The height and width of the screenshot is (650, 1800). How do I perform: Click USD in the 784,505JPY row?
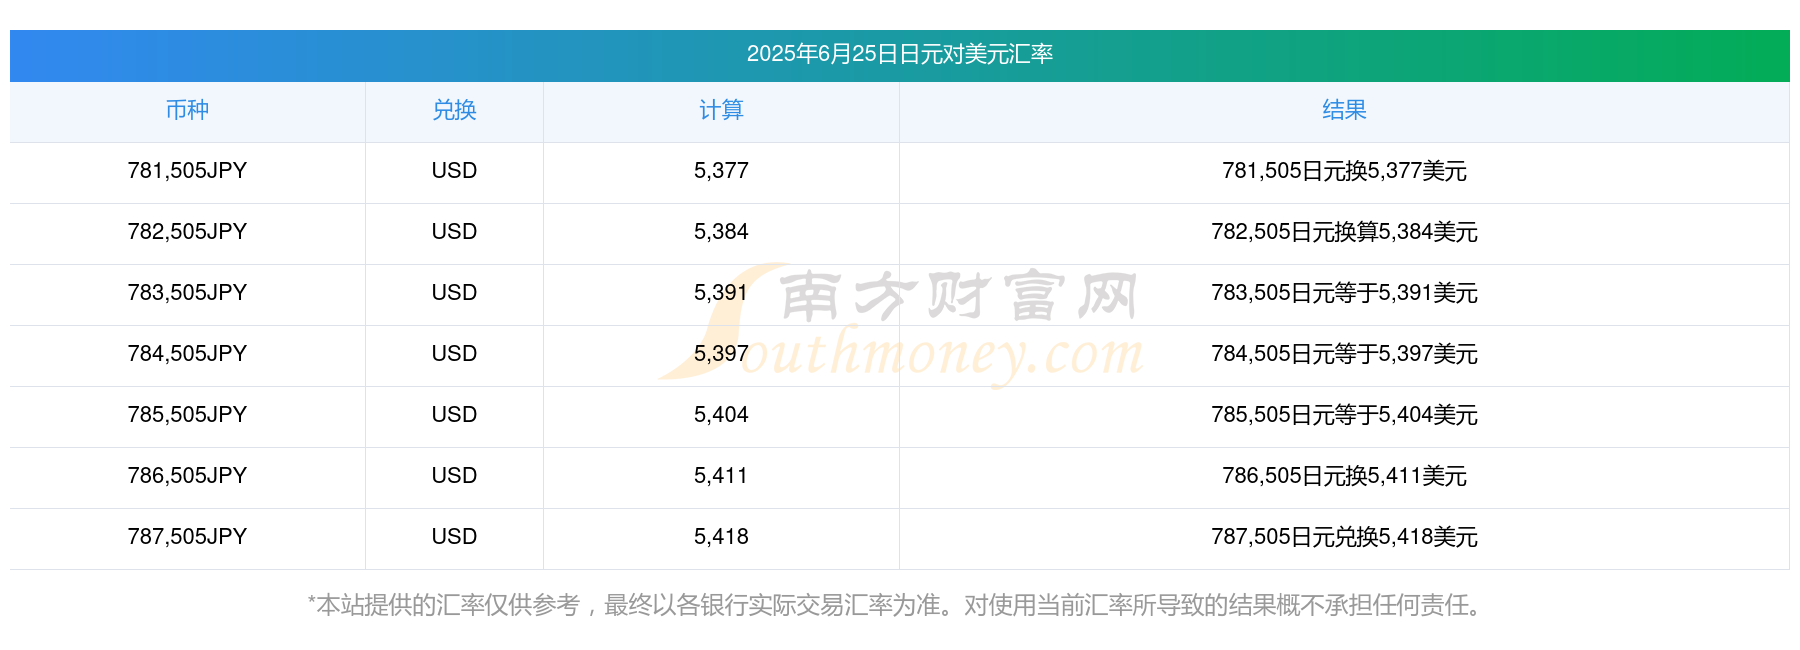[454, 354]
